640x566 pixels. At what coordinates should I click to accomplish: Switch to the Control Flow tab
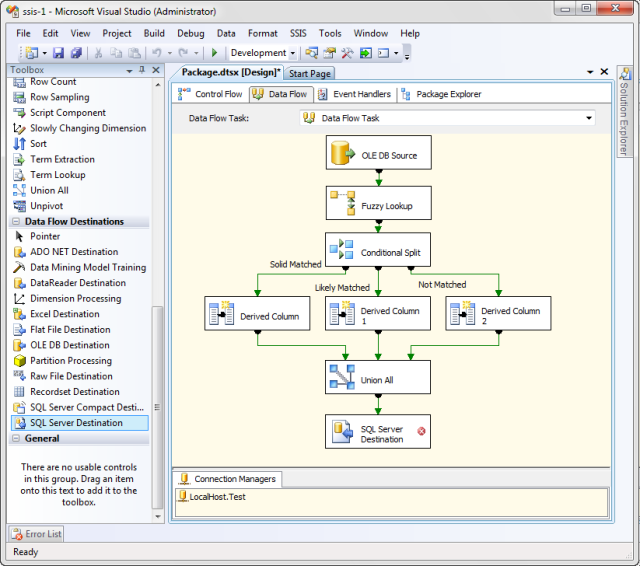click(x=210, y=94)
